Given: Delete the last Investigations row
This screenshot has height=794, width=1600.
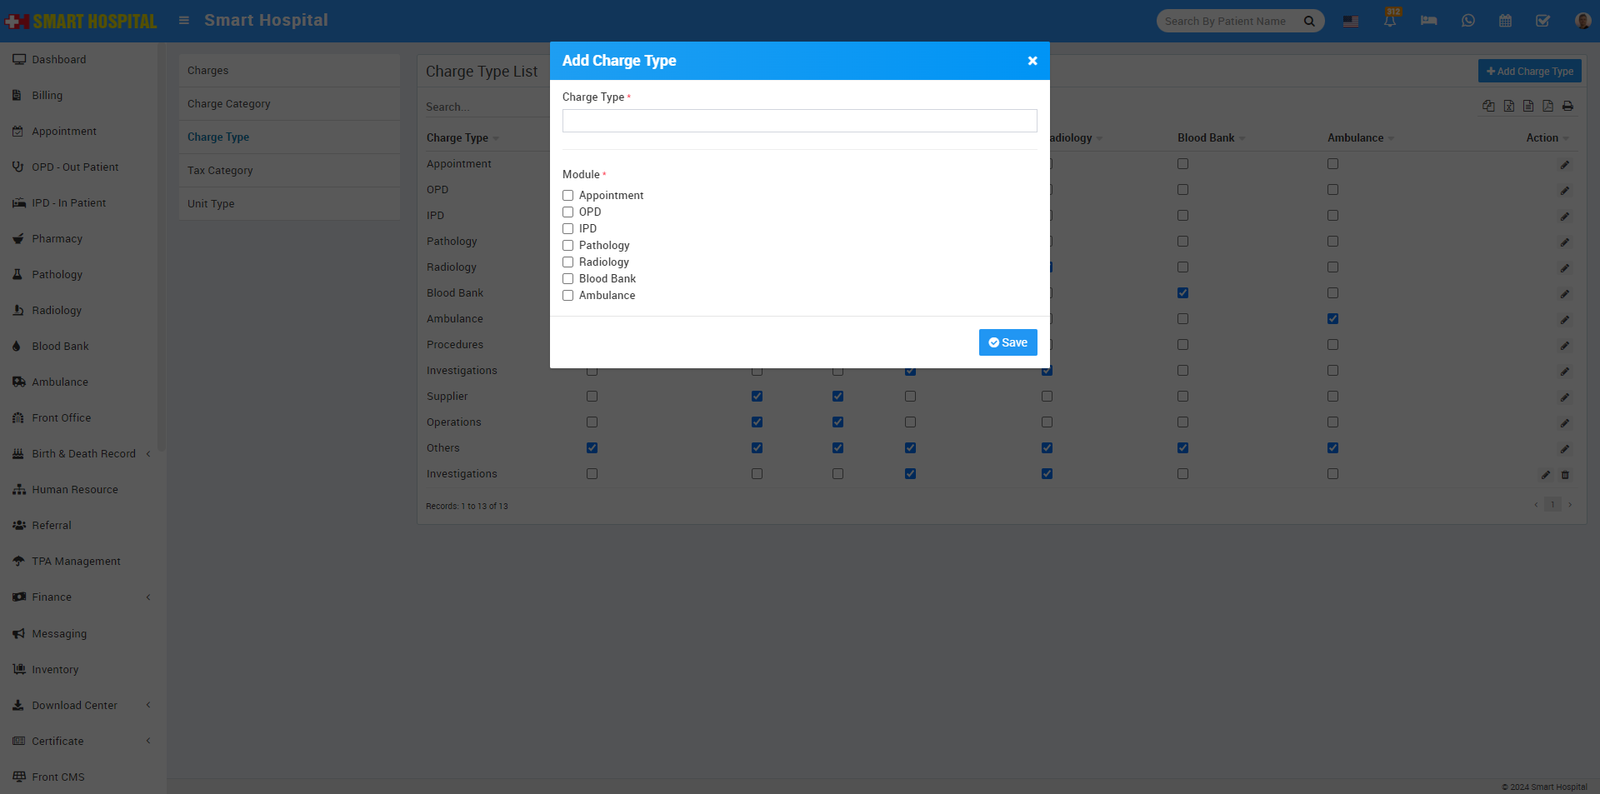Looking at the screenshot, I should (x=1565, y=475).
